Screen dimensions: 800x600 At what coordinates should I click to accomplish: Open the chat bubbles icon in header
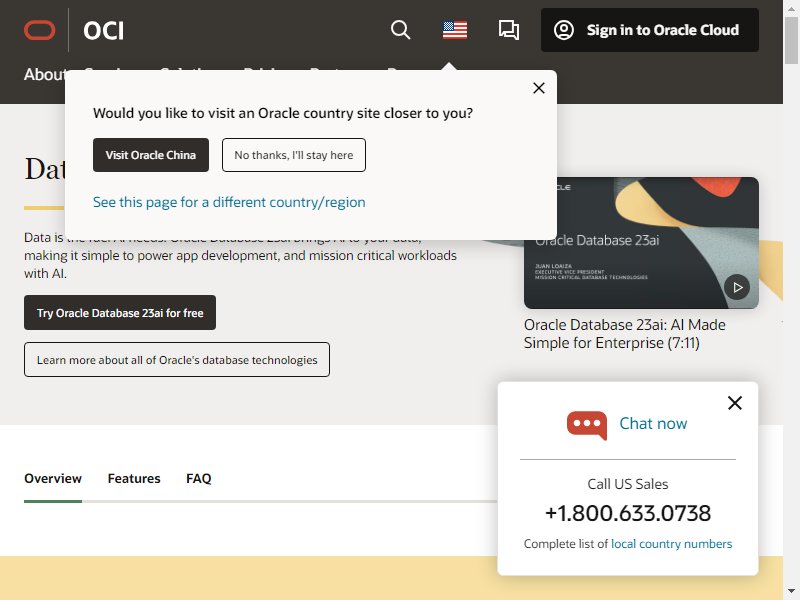coord(509,30)
